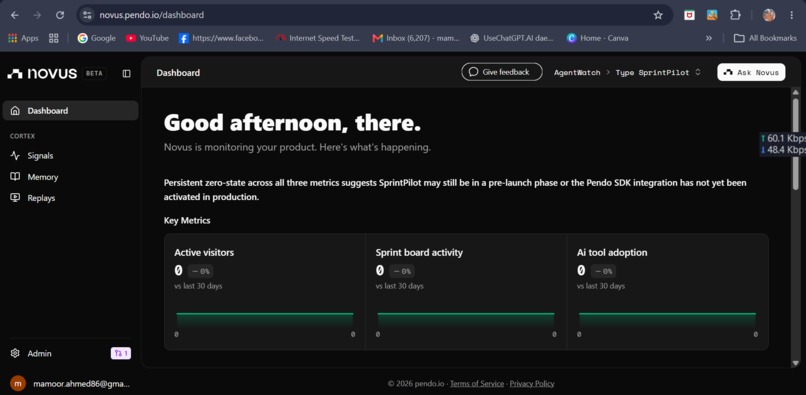806x395 pixels.
Task: Select Dashboard in the sidebar
Action: coord(70,111)
